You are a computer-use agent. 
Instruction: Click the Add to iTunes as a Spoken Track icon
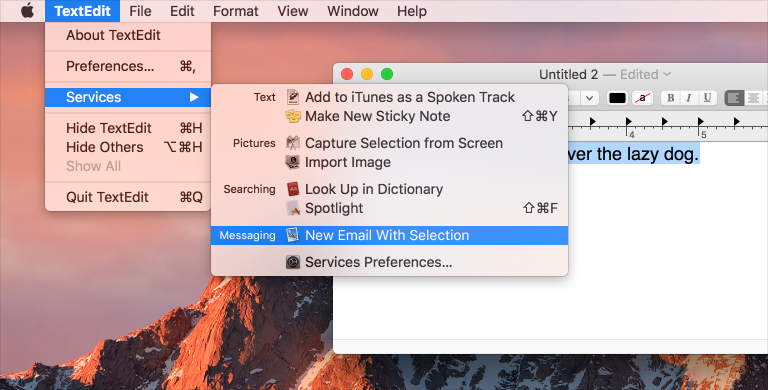(293, 97)
